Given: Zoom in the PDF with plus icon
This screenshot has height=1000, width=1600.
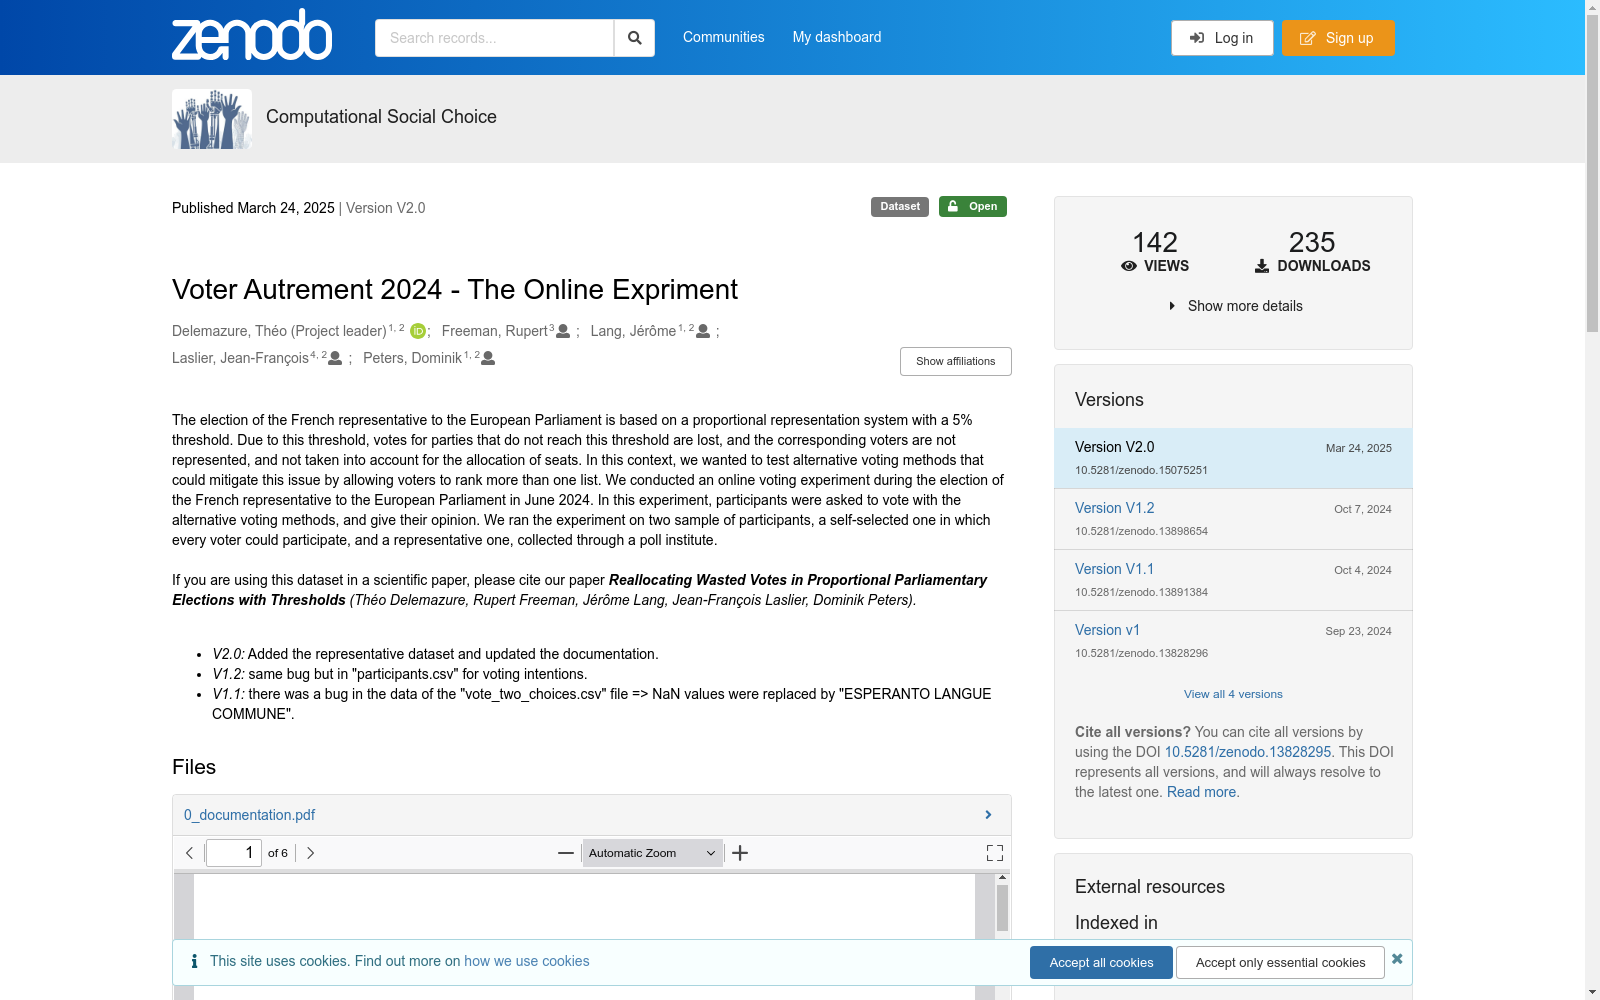Looking at the screenshot, I should [x=740, y=853].
